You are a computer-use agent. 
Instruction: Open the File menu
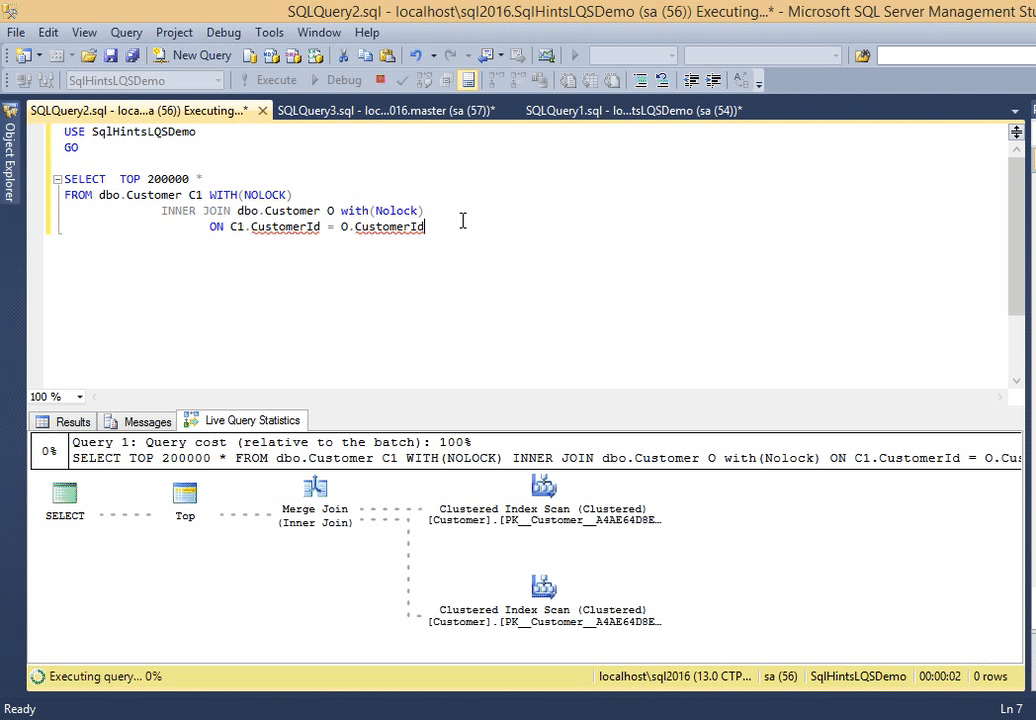16,32
